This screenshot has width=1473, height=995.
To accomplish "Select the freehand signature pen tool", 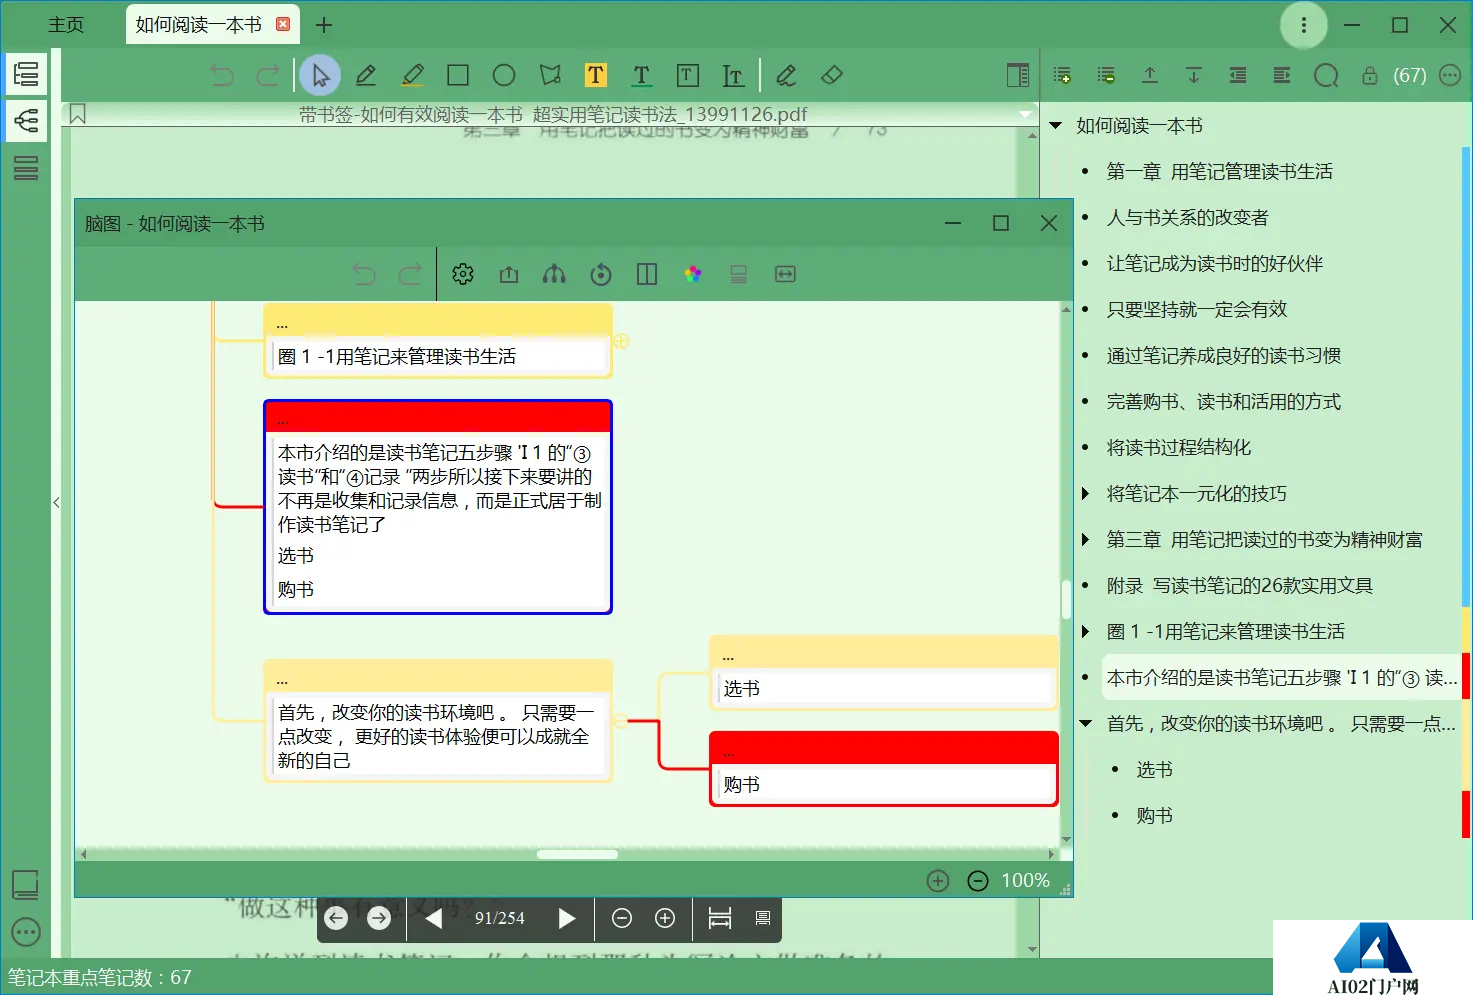I will [x=786, y=75].
